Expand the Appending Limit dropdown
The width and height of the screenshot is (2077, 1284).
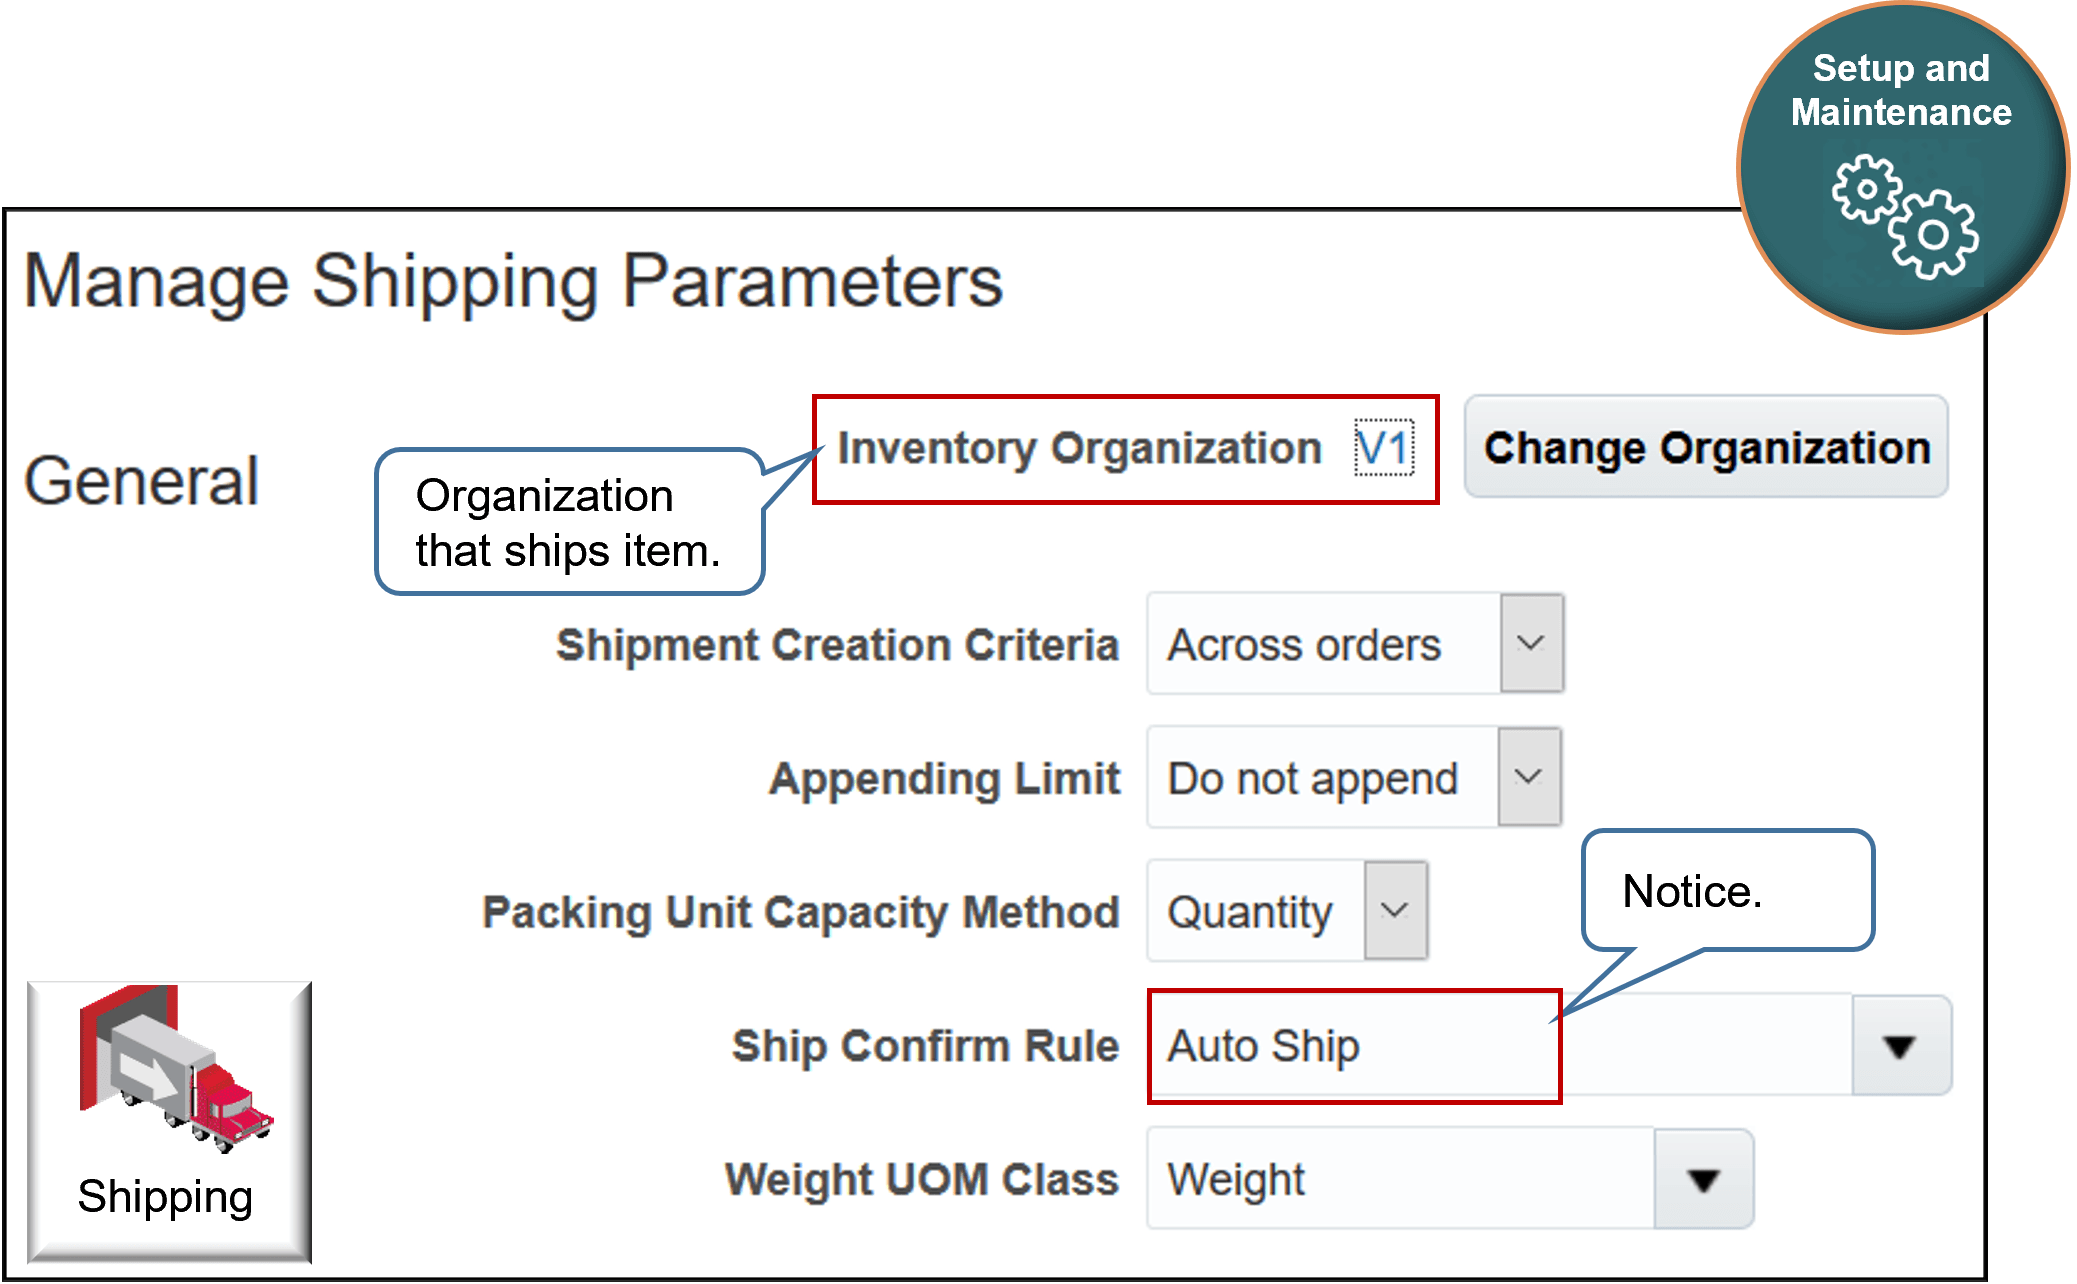click(1531, 777)
